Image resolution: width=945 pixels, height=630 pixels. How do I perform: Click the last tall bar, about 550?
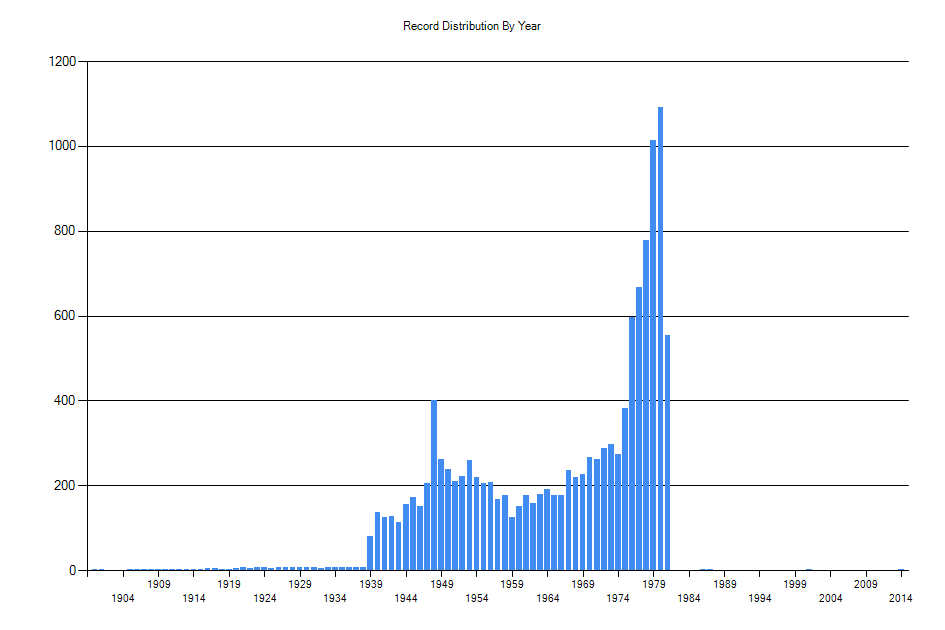[667, 453]
